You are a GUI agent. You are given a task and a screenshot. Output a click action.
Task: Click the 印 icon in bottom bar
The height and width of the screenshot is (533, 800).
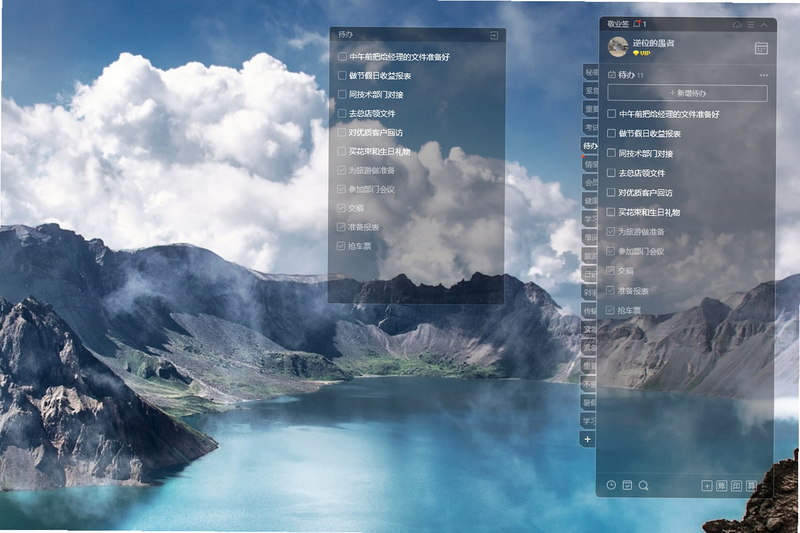[736, 486]
